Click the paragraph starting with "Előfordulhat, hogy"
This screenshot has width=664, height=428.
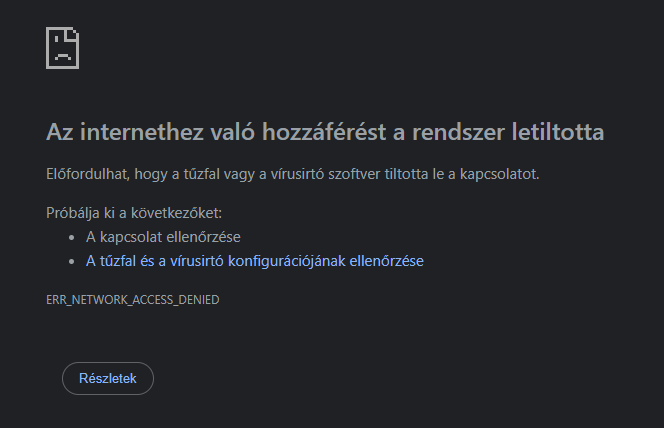(x=293, y=174)
